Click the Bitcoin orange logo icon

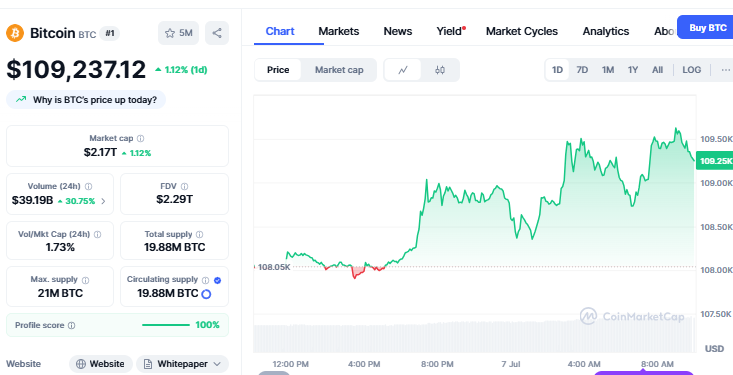15,33
